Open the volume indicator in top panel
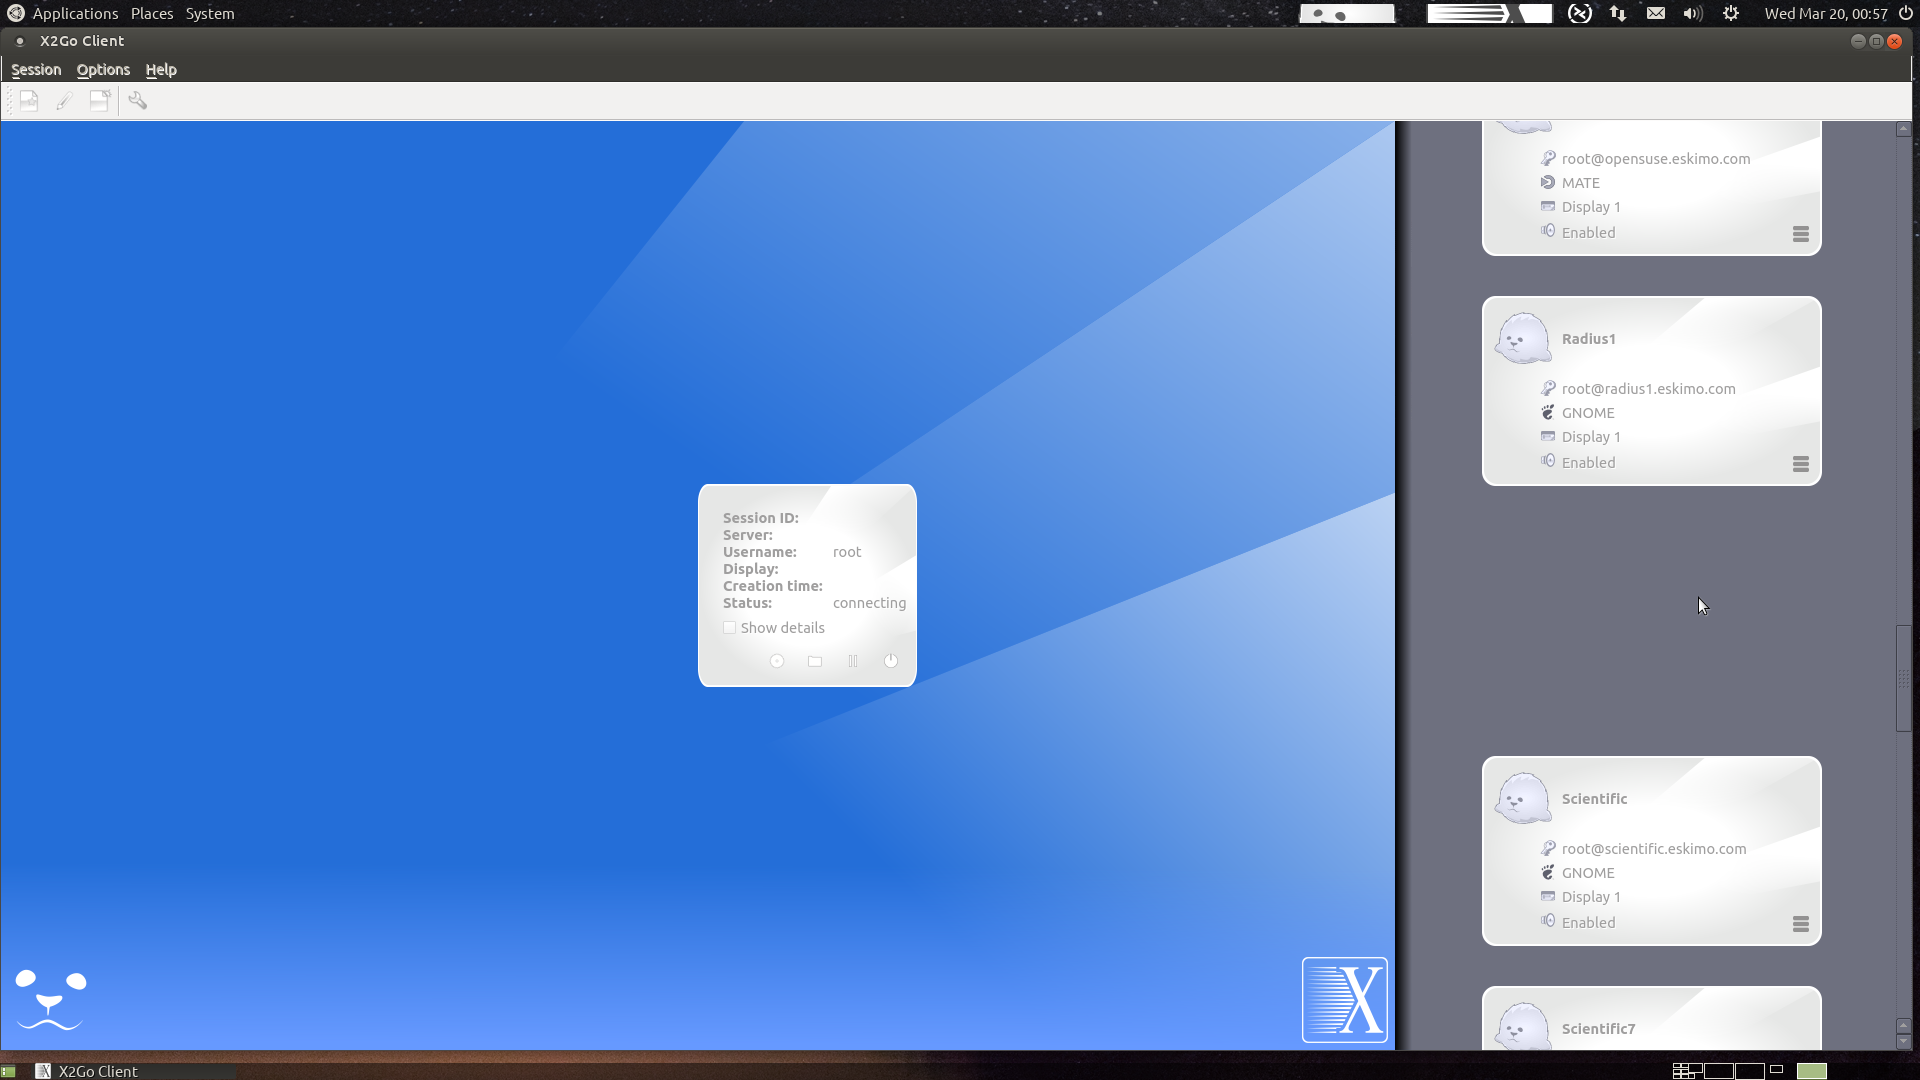The height and width of the screenshot is (1080, 1920). [1693, 14]
